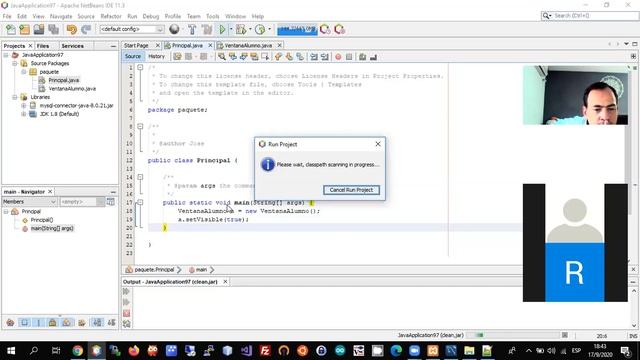
Task: Click the first garbage collection icon after memory bar
Action: click(x=325, y=29)
